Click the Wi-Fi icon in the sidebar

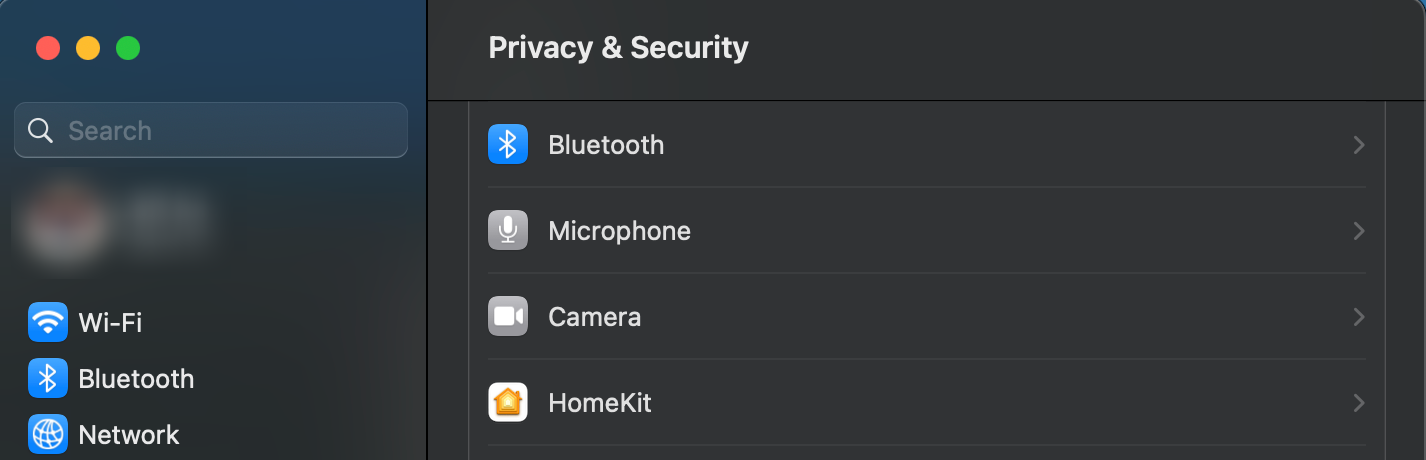tap(48, 322)
